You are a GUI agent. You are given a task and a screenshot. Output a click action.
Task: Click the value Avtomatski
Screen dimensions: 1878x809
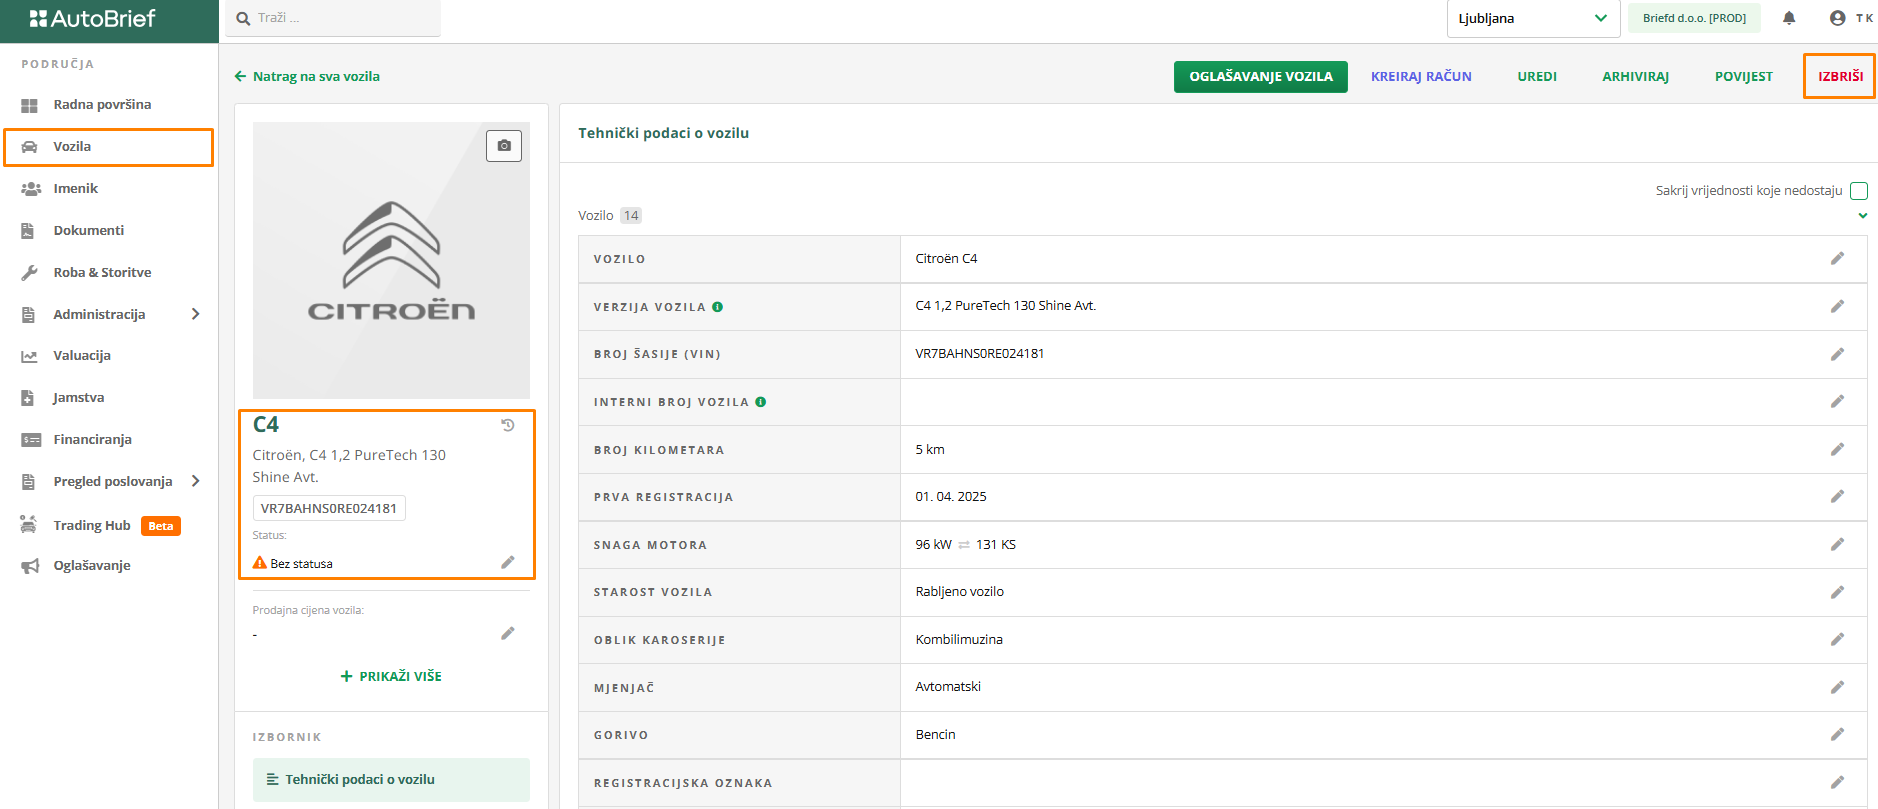(948, 687)
